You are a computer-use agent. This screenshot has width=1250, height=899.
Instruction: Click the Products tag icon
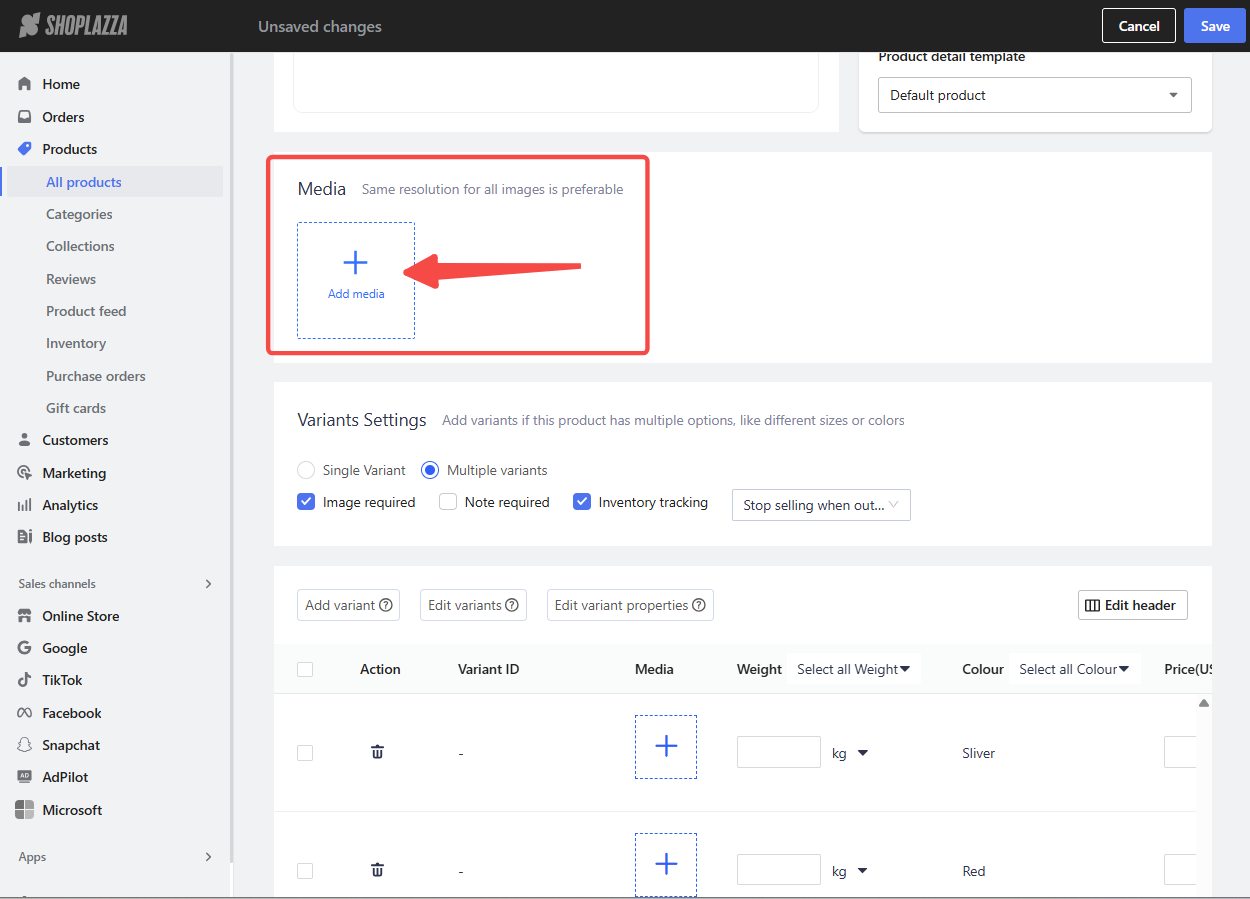(25, 149)
